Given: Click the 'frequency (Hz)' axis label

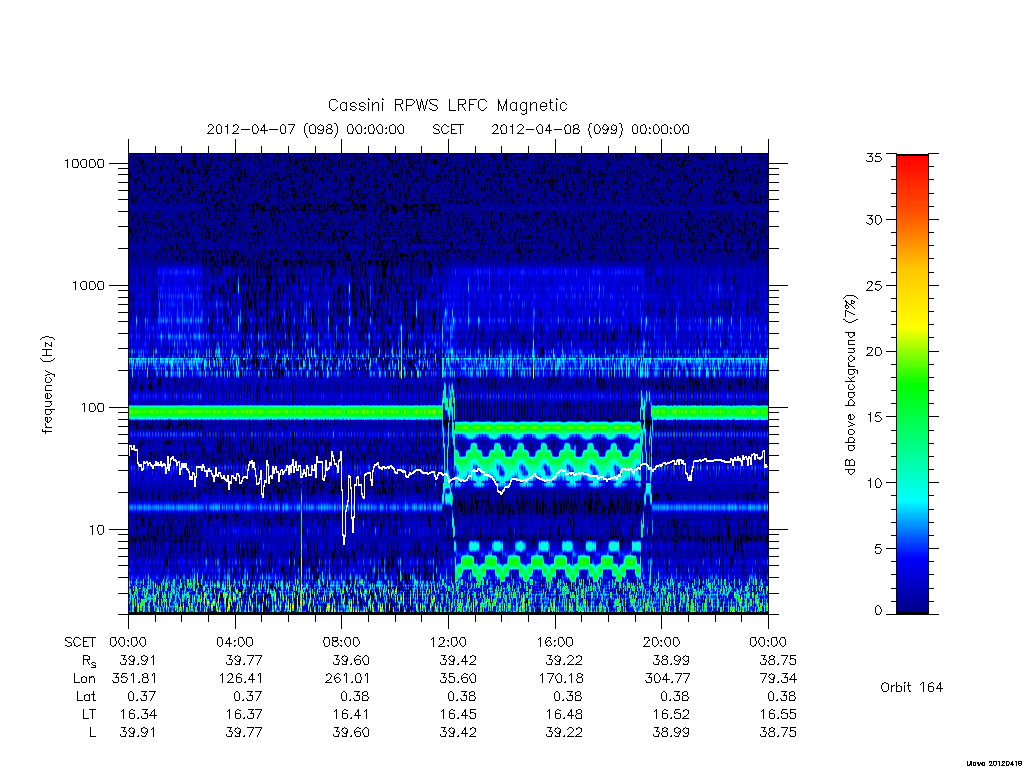Looking at the screenshot, I should [47, 385].
